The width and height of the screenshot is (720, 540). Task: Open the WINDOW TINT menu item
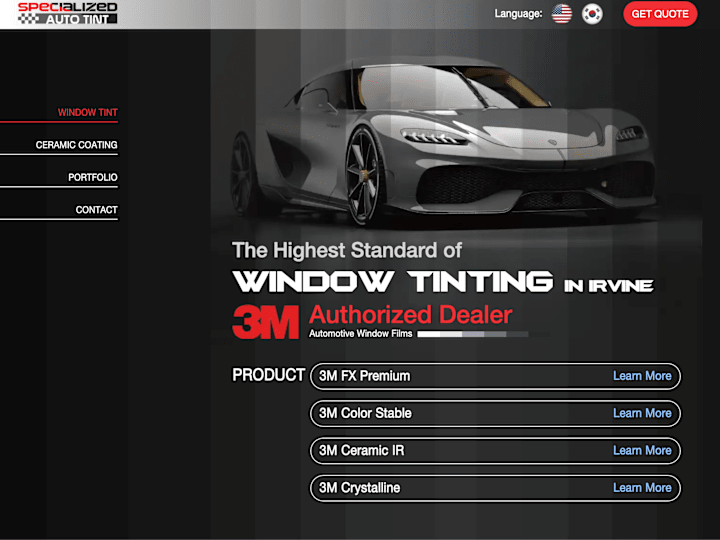coord(87,112)
